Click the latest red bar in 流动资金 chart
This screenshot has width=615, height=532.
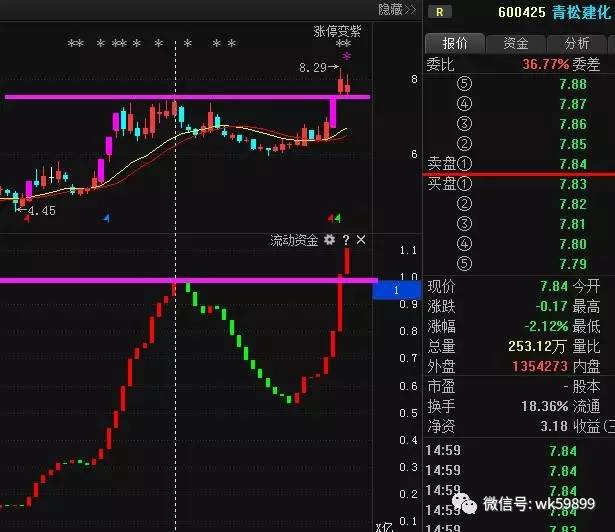347,261
